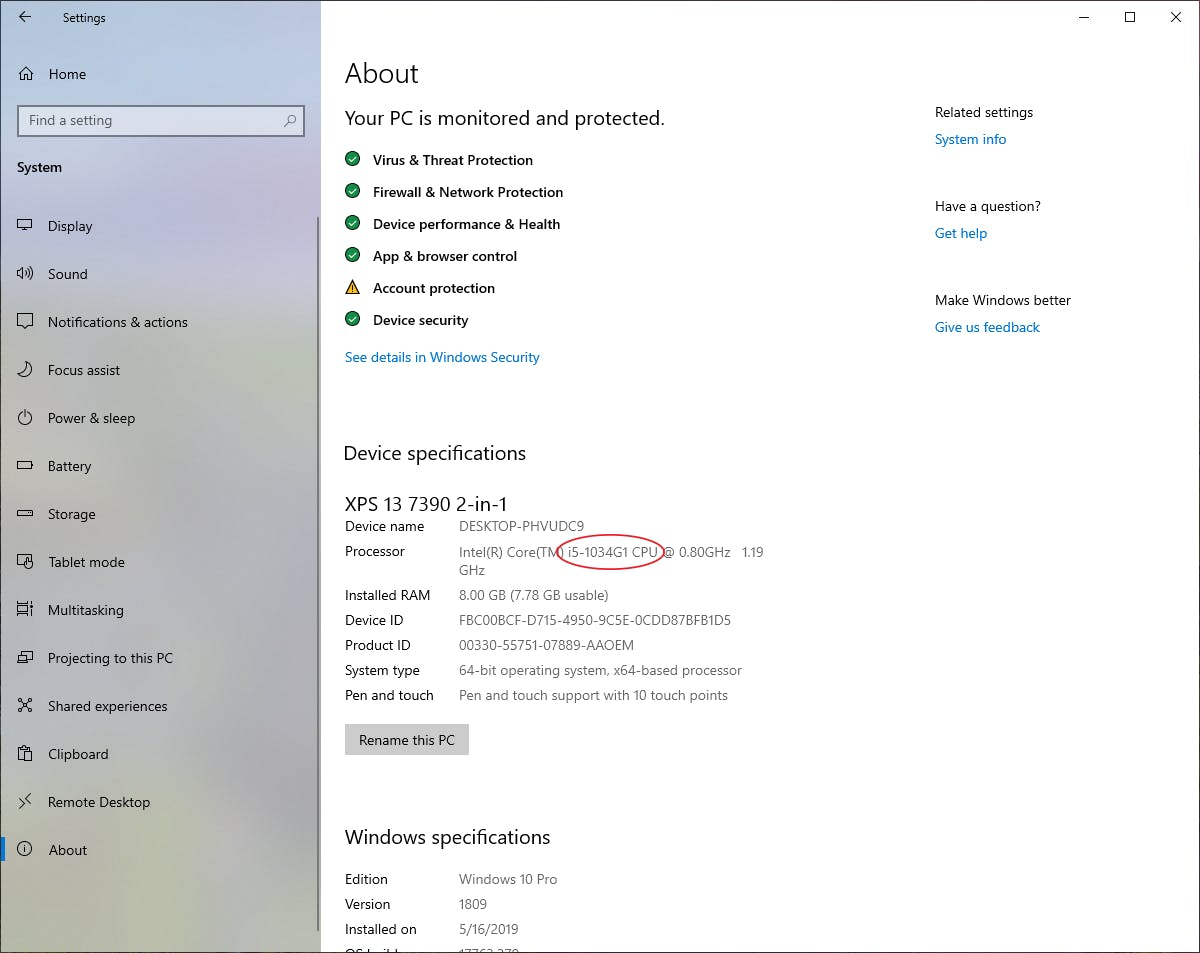Click the Remote Desktop icon
The image size is (1200, 953).
tap(26, 802)
